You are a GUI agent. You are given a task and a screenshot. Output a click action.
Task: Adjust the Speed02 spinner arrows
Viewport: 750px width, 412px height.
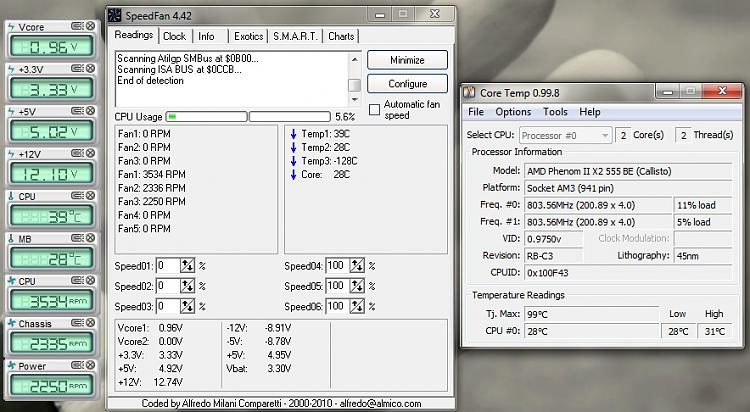pyautogui.click(x=187, y=286)
